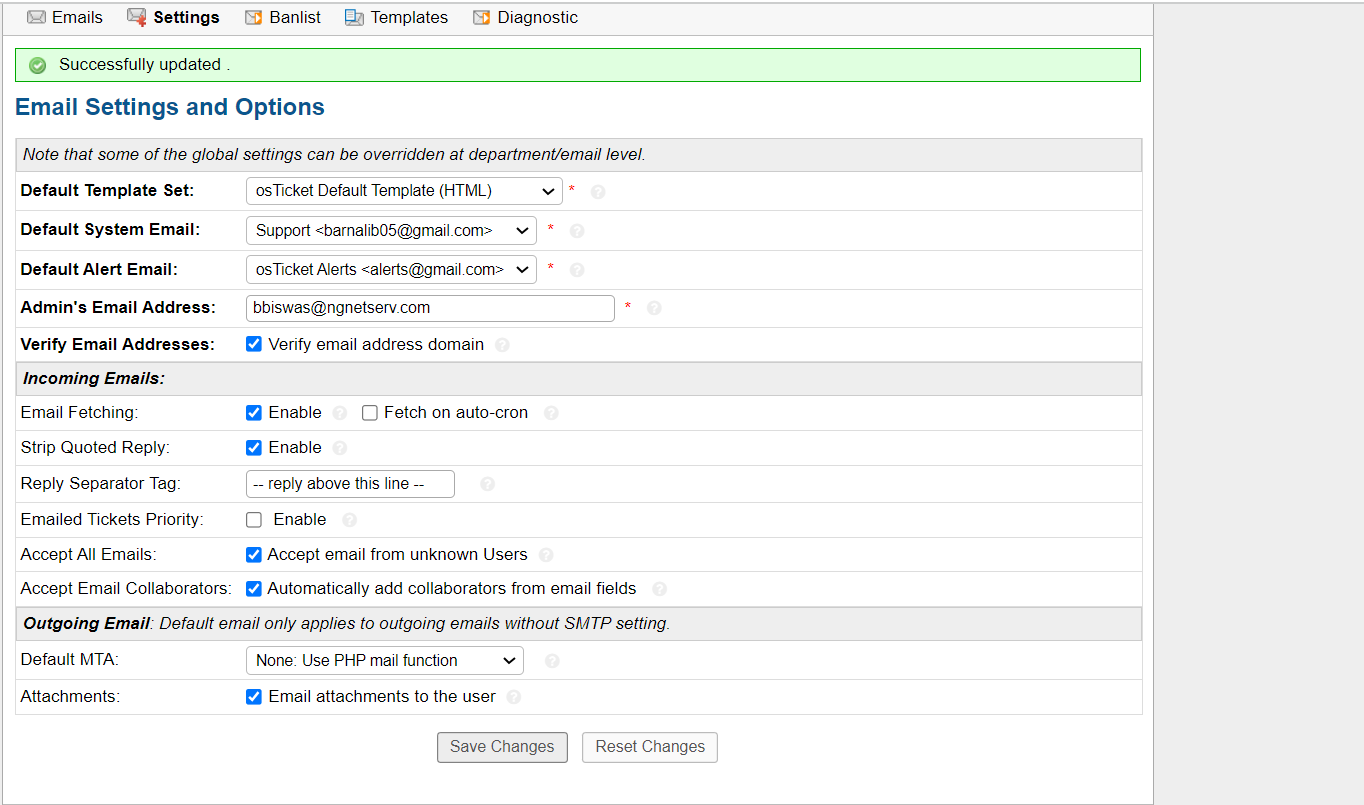
Task: Disable Strip Quoted Reply checkbox
Action: click(254, 448)
